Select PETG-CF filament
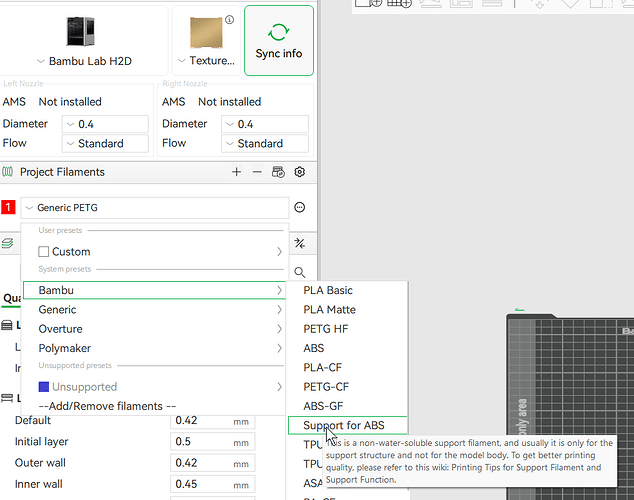 [x=347, y=387]
